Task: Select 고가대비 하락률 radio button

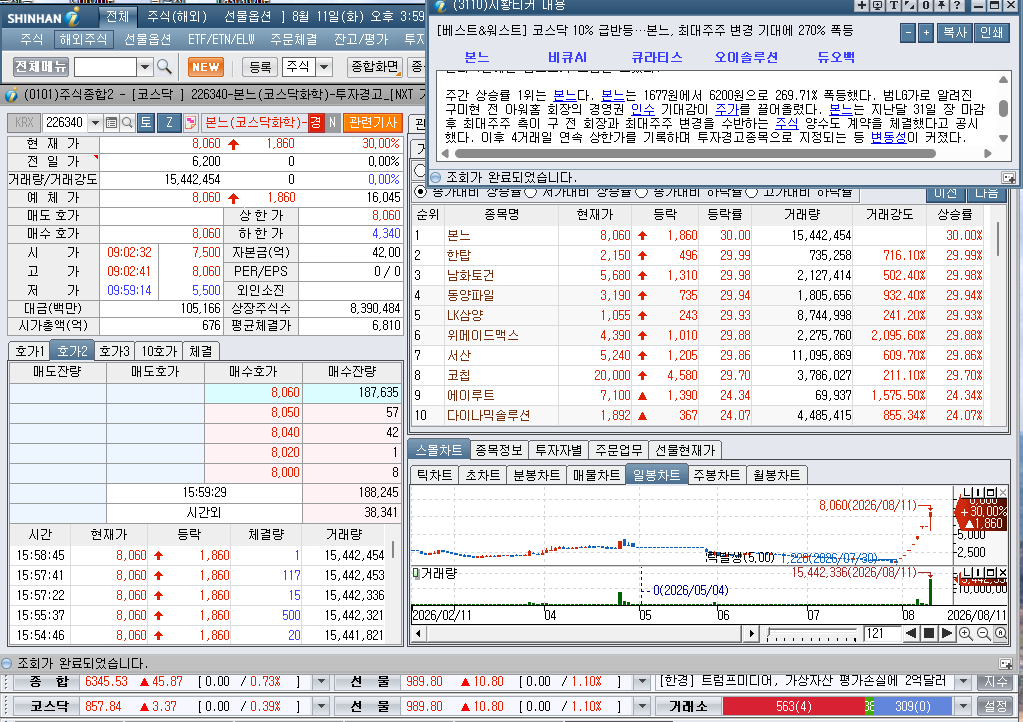Action: (x=752, y=192)
